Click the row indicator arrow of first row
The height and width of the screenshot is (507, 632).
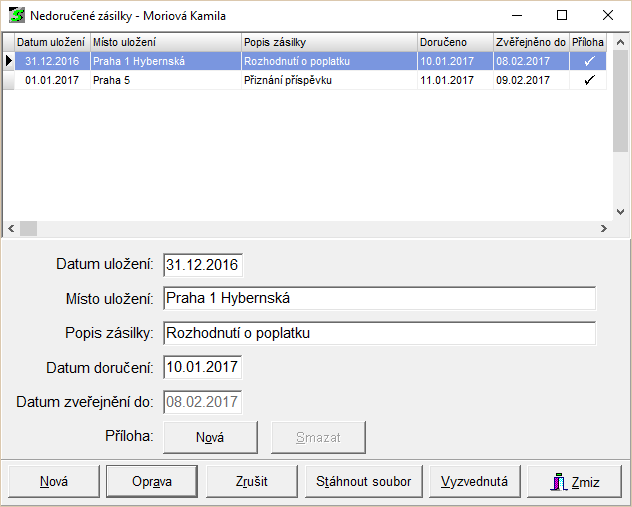9,61
